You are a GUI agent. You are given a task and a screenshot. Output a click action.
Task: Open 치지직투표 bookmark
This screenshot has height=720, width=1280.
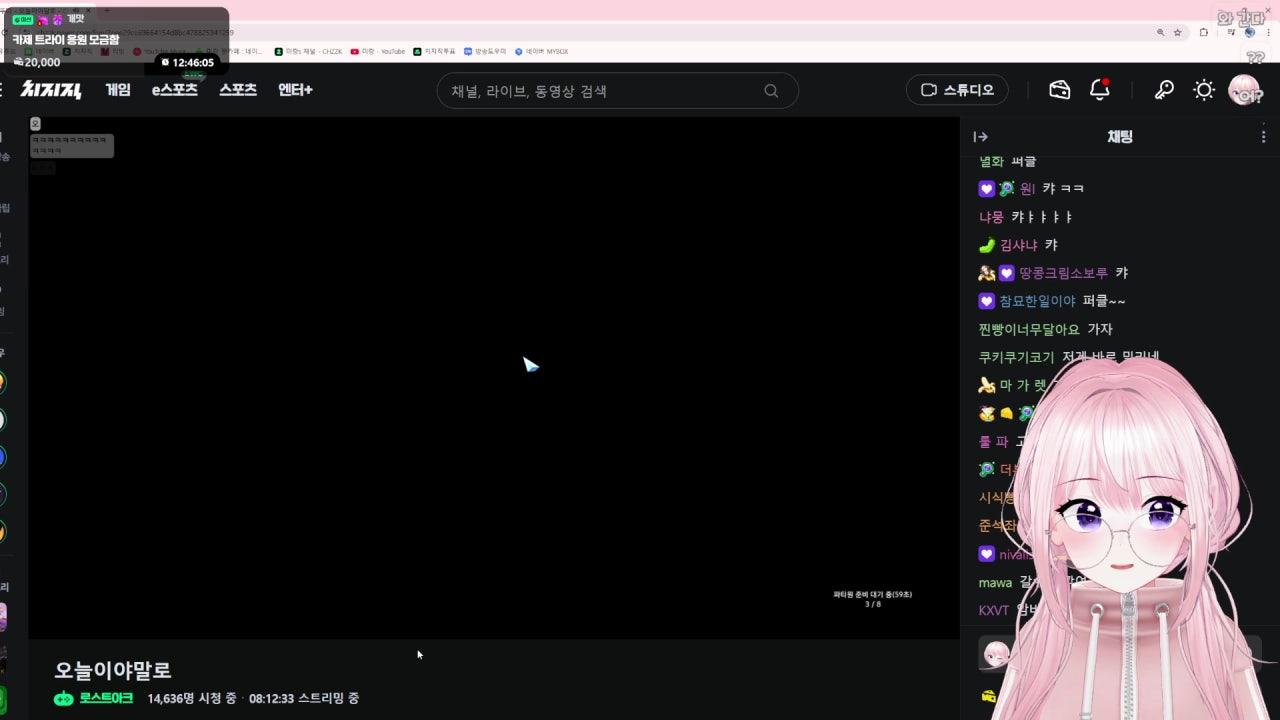434,51
